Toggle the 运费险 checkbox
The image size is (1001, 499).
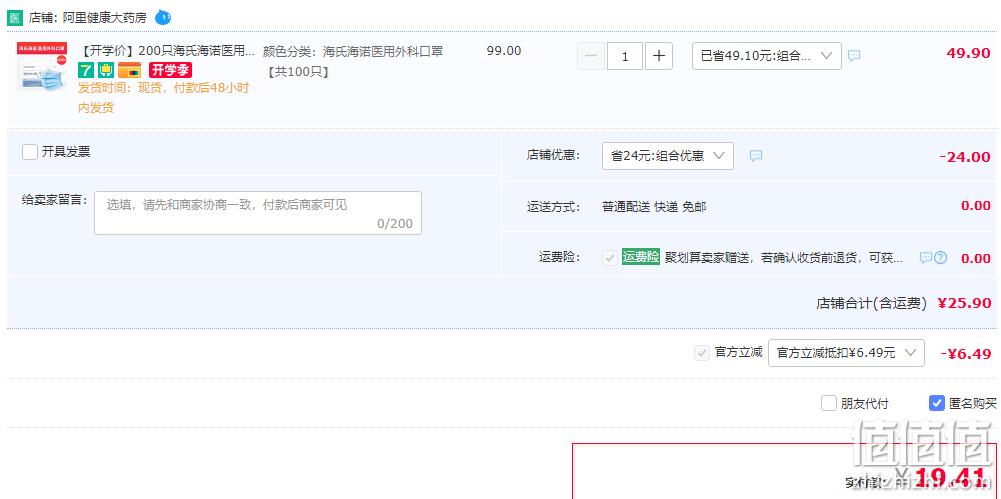[x=610, y=257]
